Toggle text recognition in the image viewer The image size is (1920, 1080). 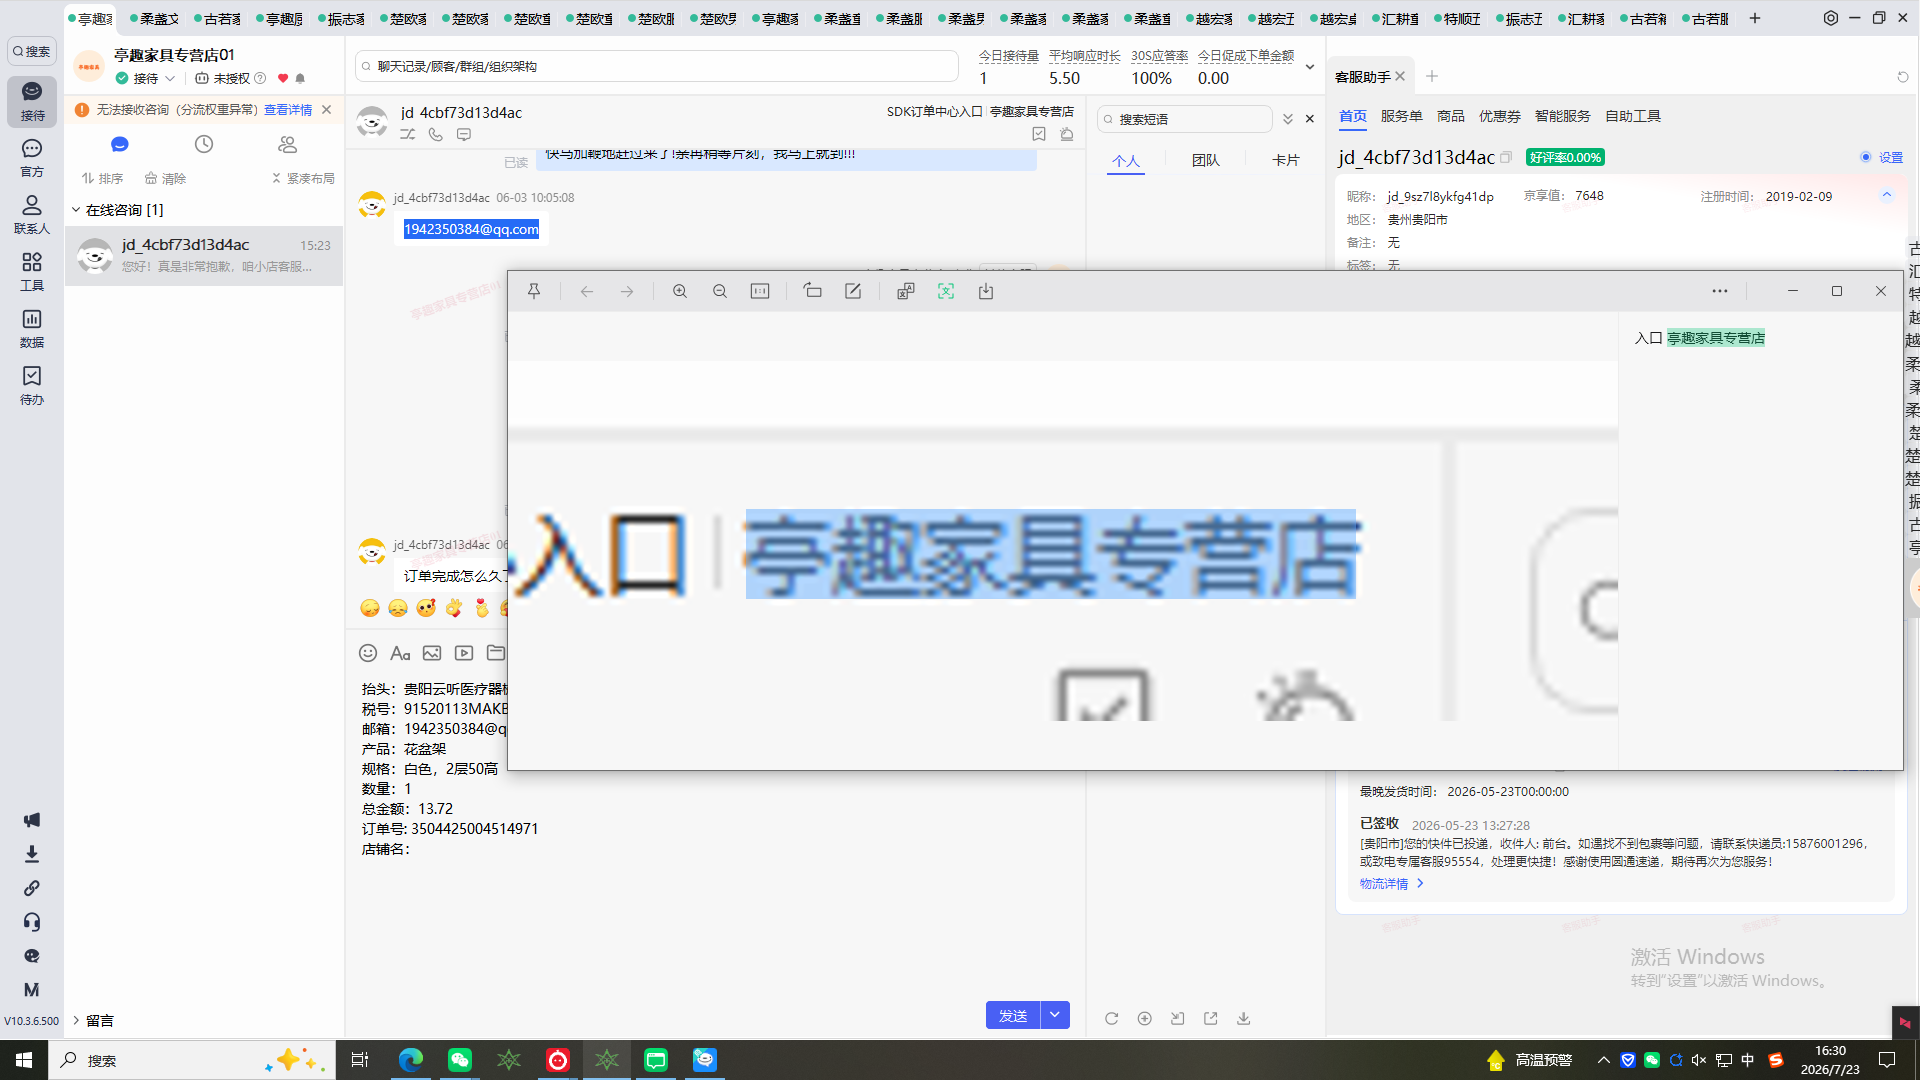pos(946,291)
